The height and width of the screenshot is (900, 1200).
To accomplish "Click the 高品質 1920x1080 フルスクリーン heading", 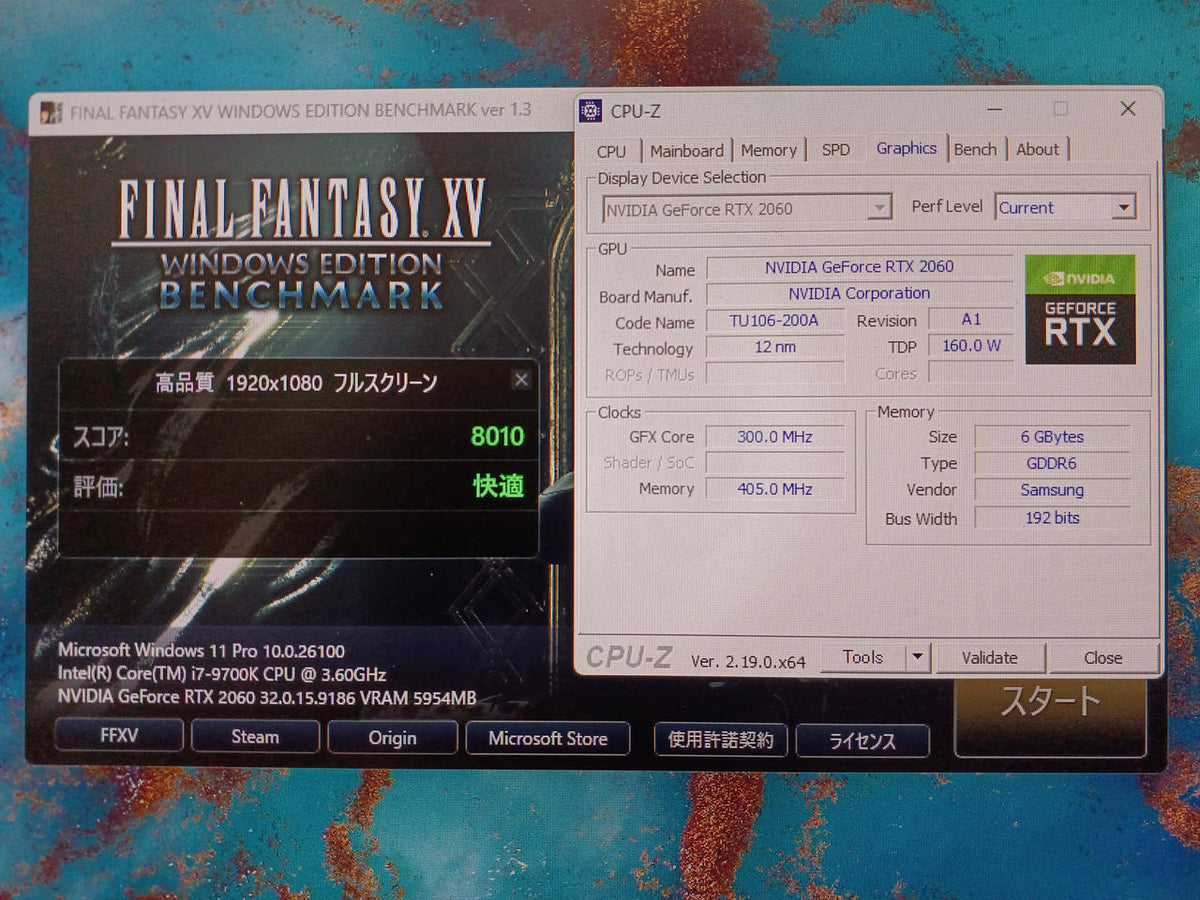I will pyautogui.click(x=296, y=382).
